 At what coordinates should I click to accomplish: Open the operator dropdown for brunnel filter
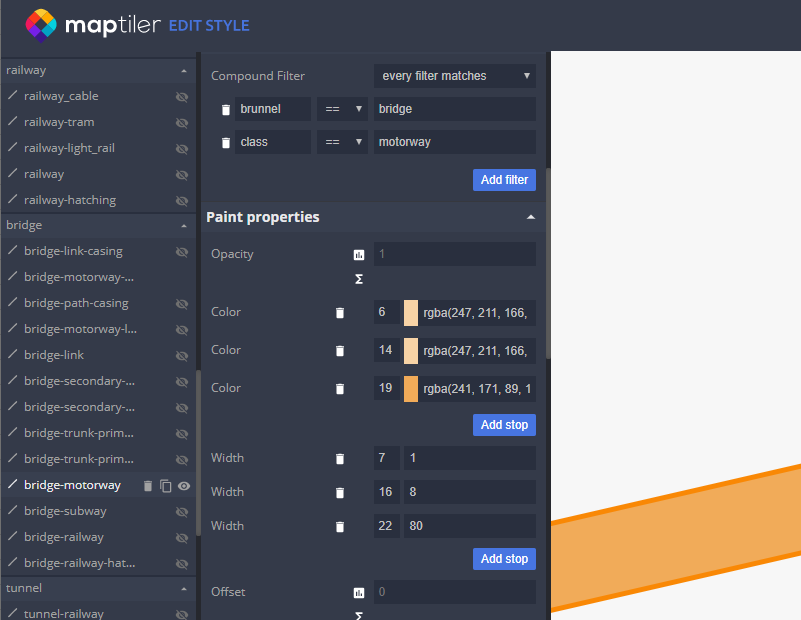click(x=342, y=109)
